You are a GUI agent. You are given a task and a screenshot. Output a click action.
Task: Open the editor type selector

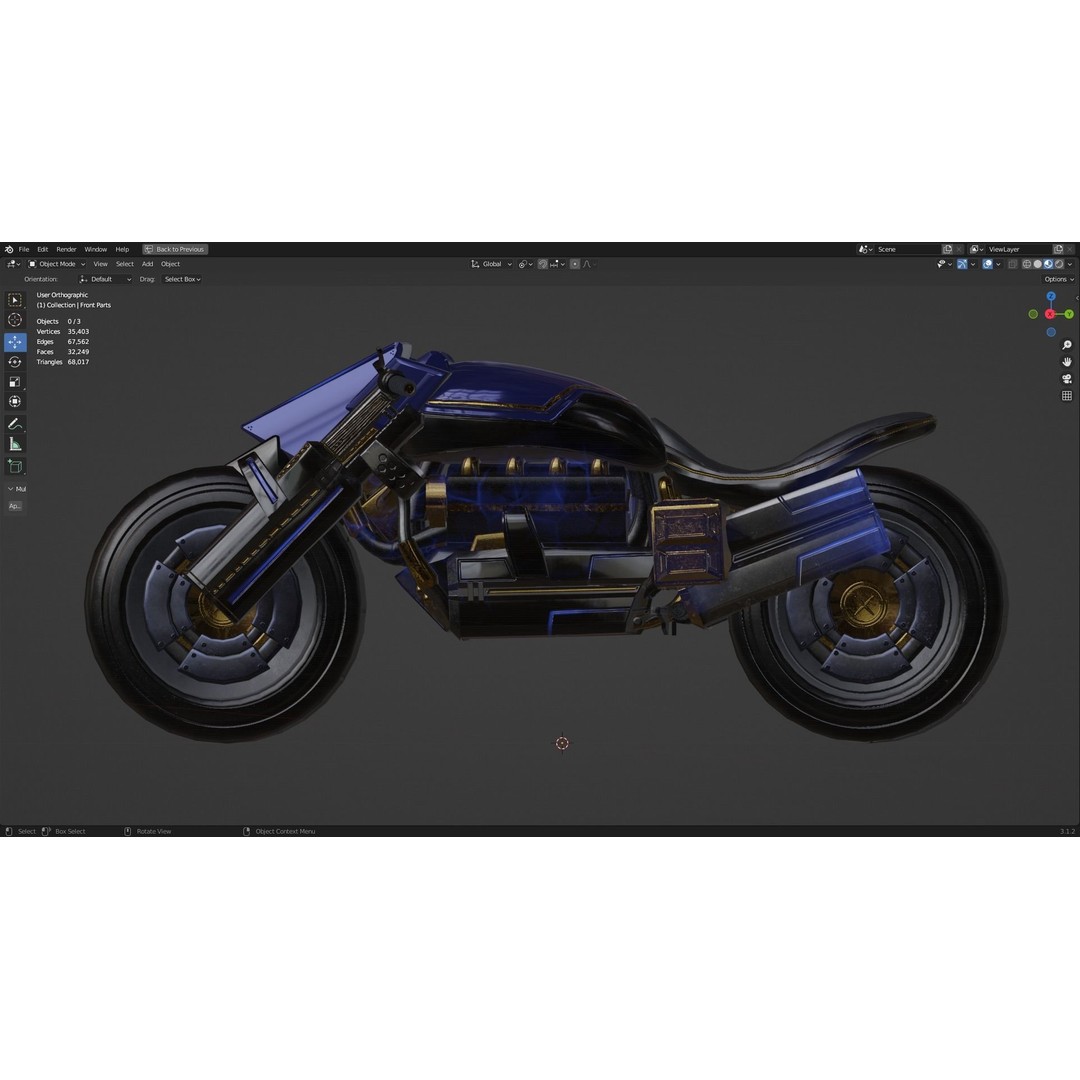click(x=13, y=264)
